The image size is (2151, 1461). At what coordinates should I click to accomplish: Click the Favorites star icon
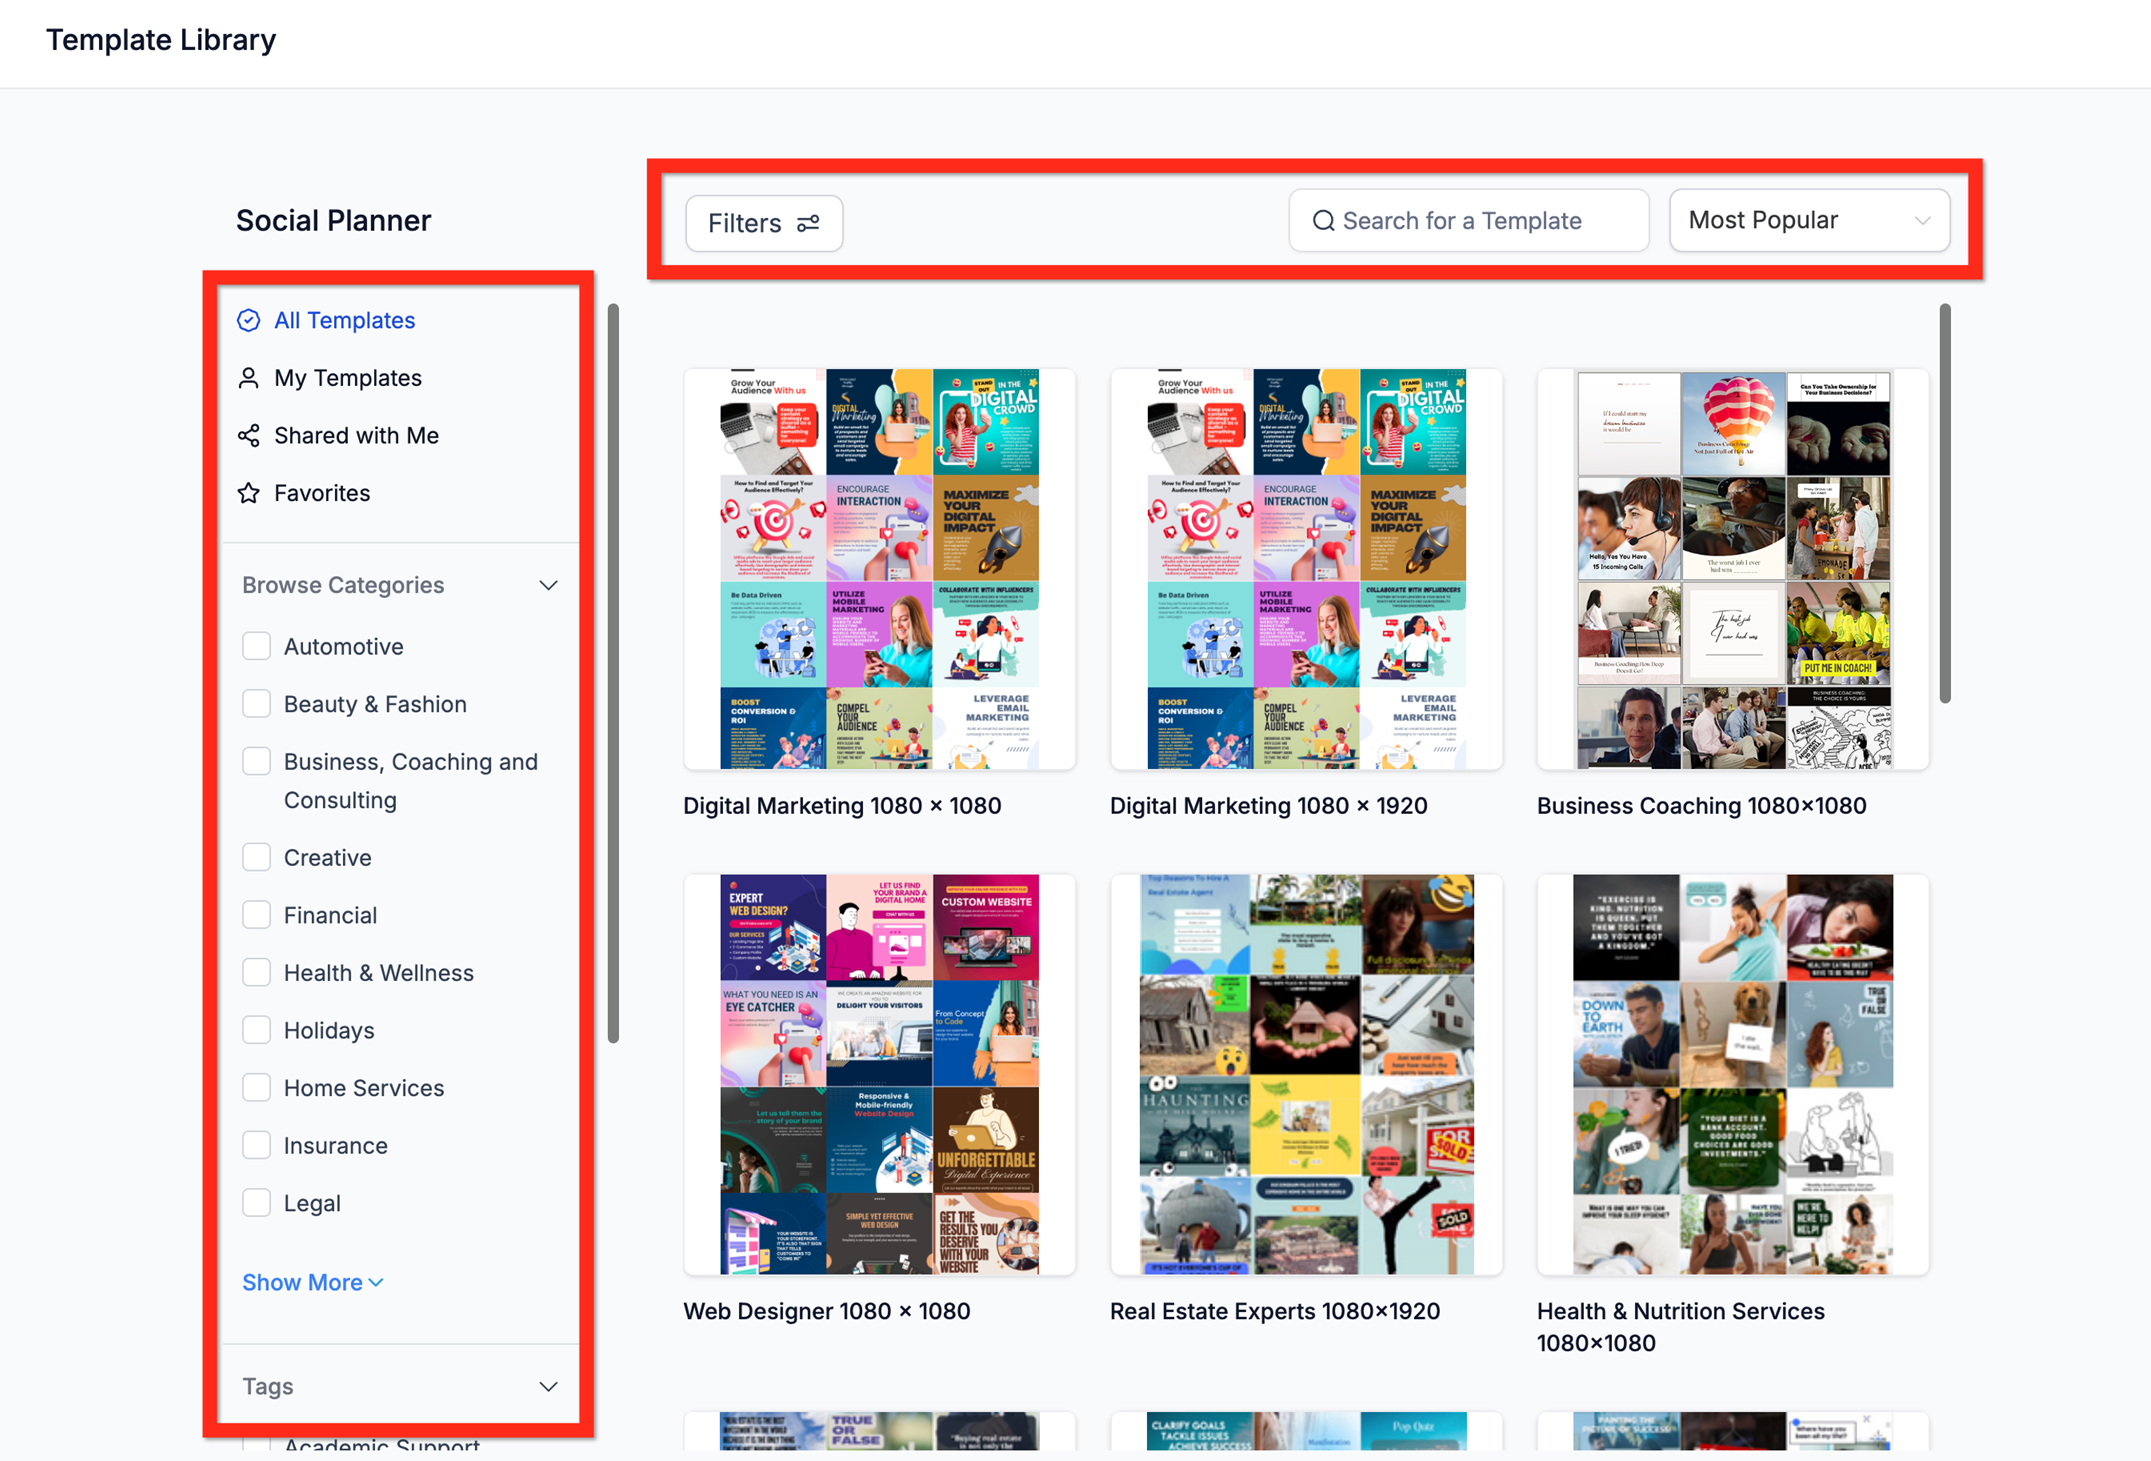248,493
